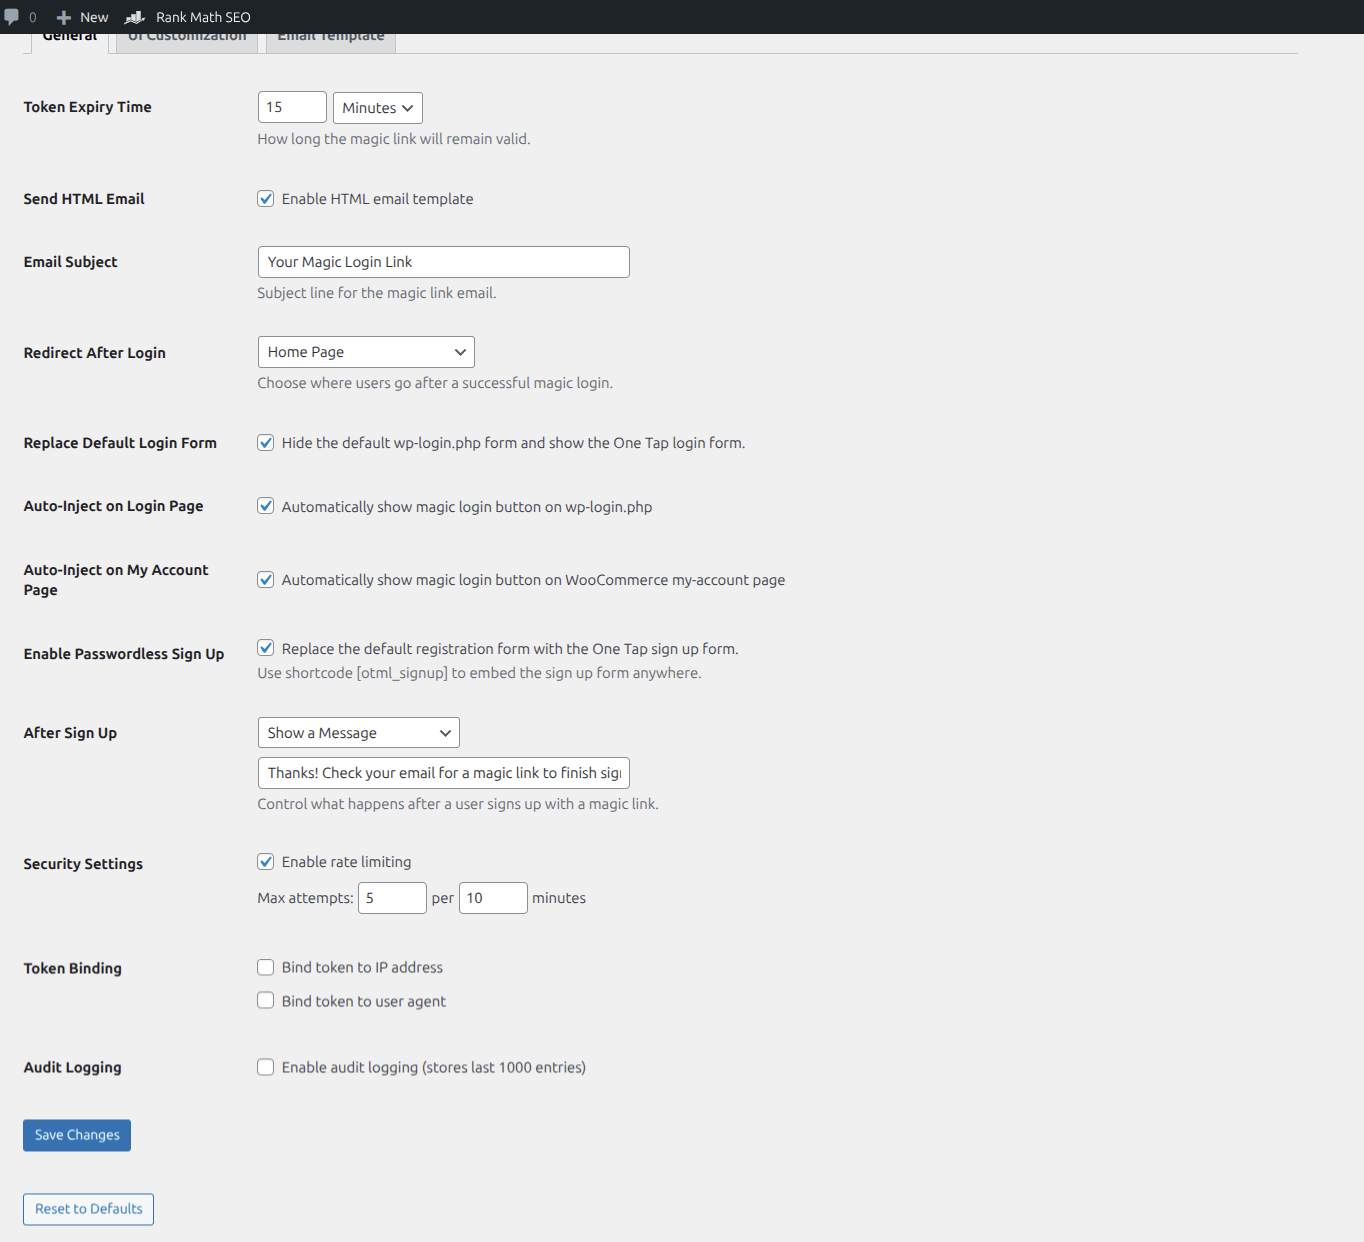Open the Email Template tab

[330, 35]
